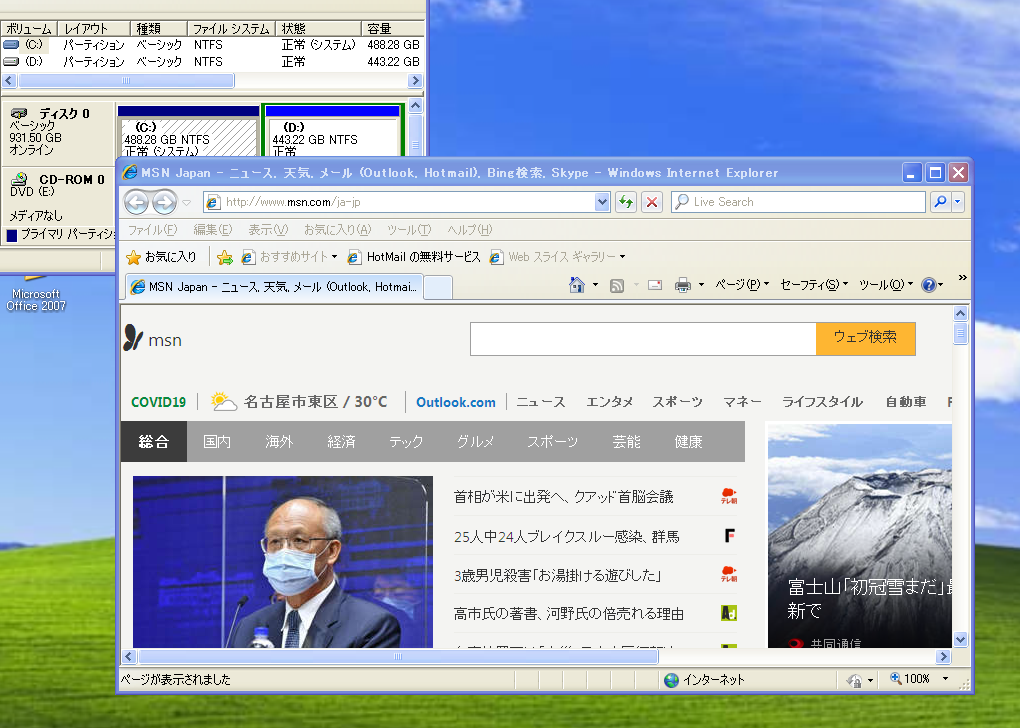
Task: Open the Outlook.com link
Action: tap(455, 402)
